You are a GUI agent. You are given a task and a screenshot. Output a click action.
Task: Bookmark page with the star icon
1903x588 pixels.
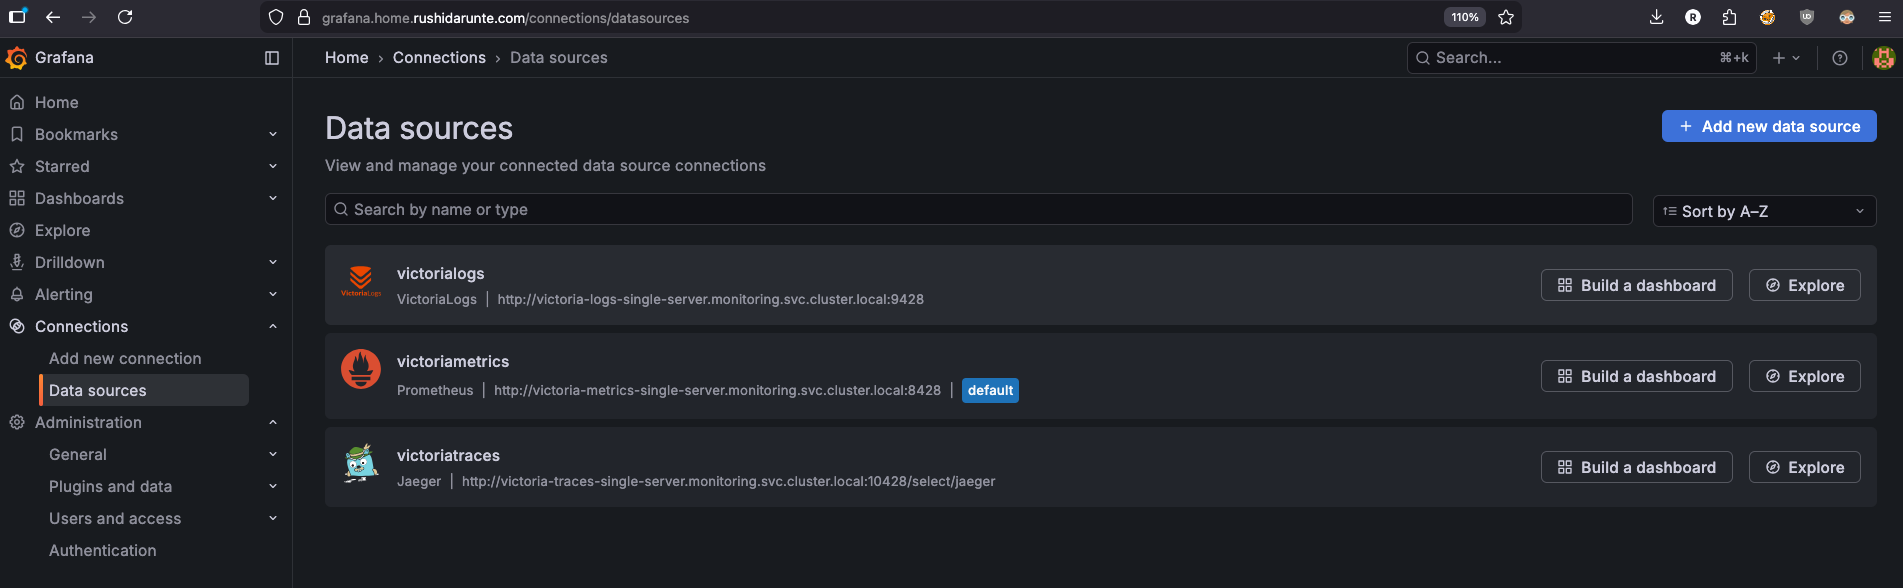pos(1506,17)
